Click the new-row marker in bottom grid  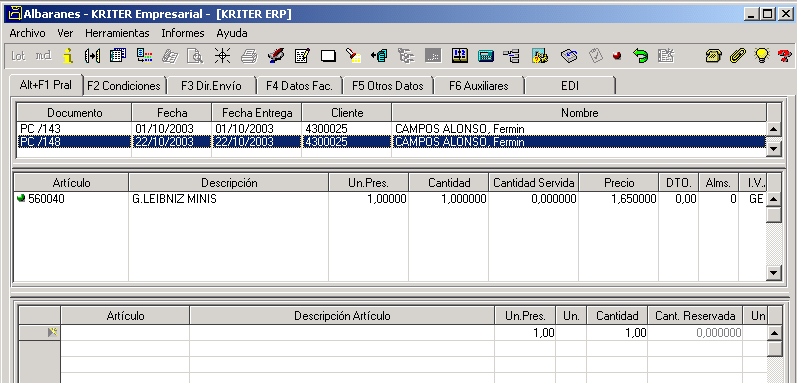click(40, 333)
